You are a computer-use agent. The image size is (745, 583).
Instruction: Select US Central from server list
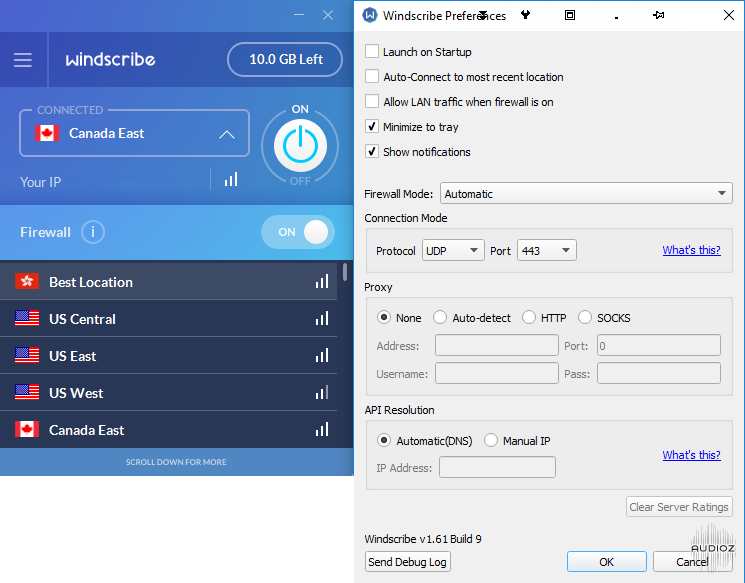point(169,318)
